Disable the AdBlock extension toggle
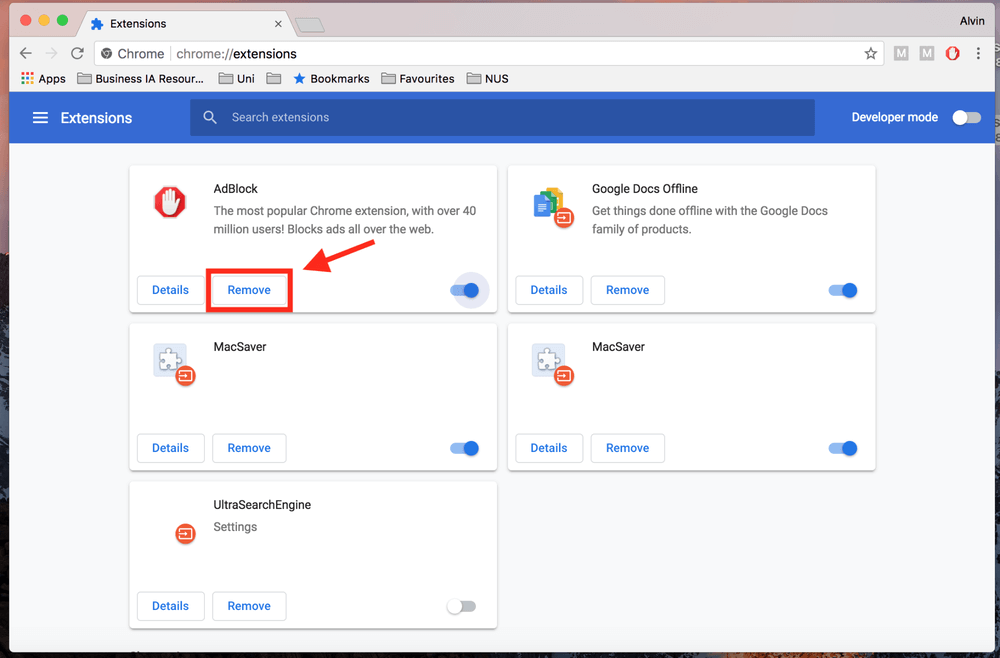 point(465,290)
